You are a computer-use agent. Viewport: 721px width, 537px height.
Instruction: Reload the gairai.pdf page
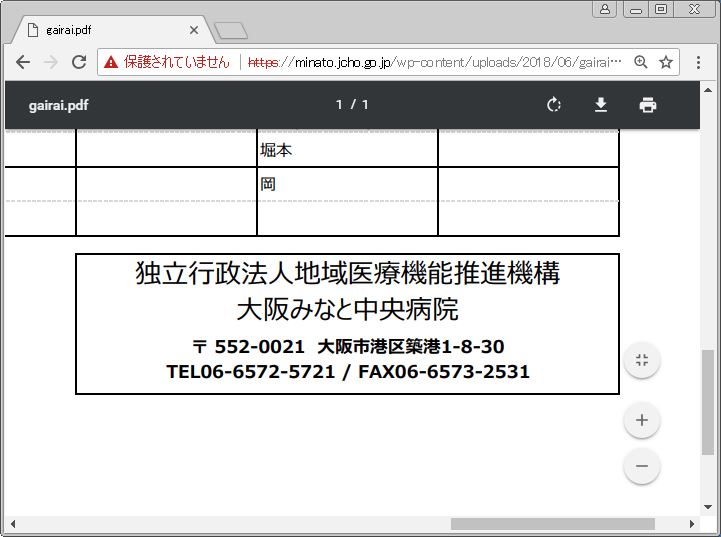tap(79, 62)
